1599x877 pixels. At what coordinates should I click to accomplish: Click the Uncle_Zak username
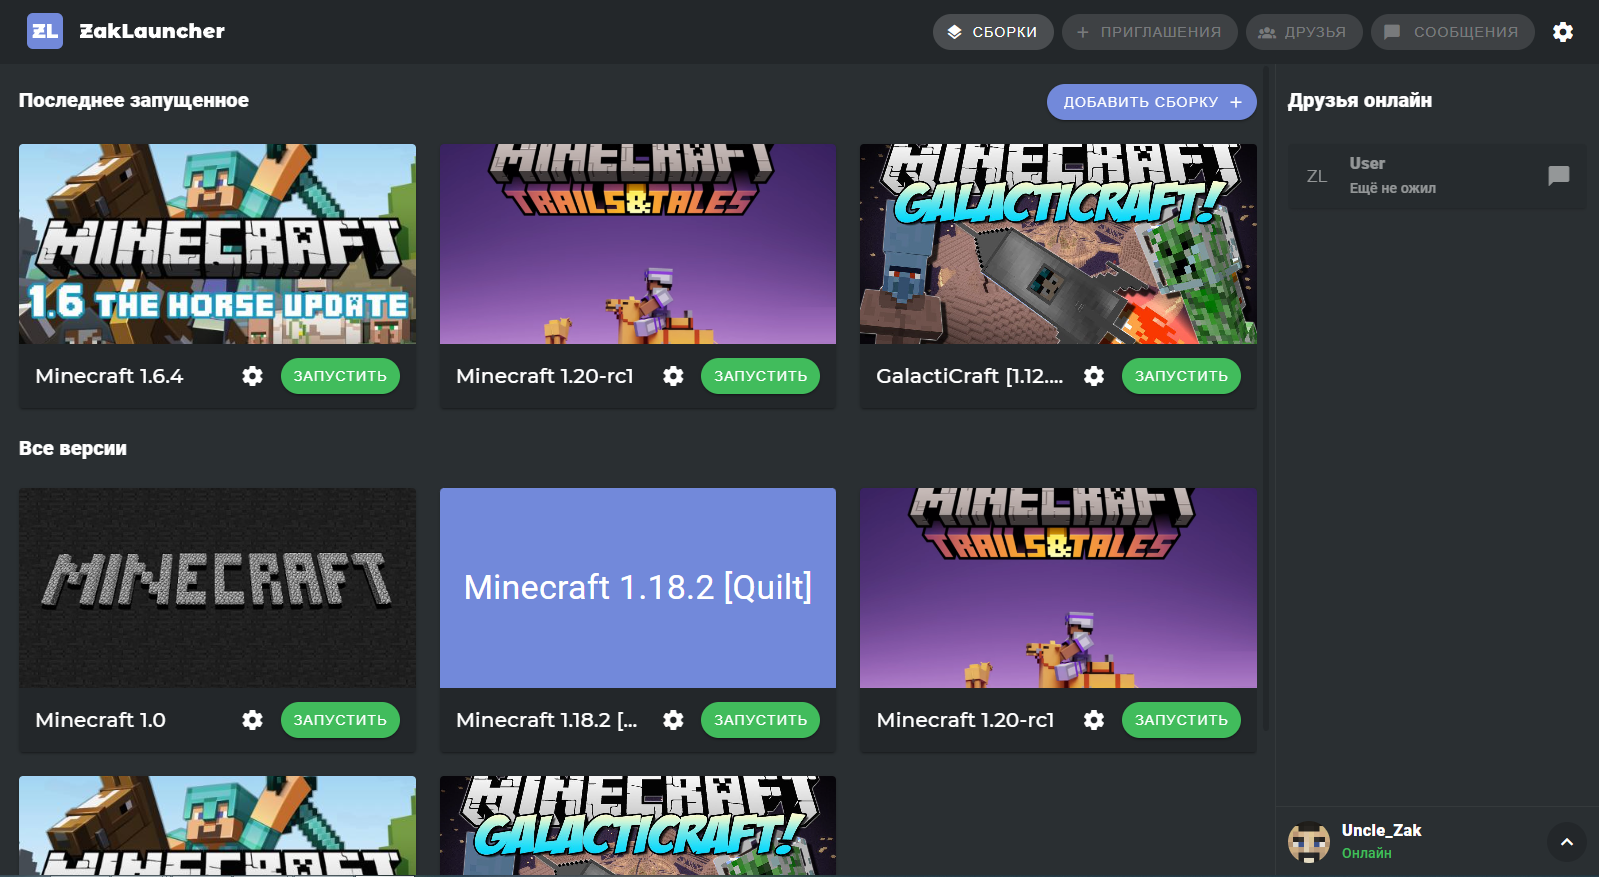click(x=1381, y=830)
